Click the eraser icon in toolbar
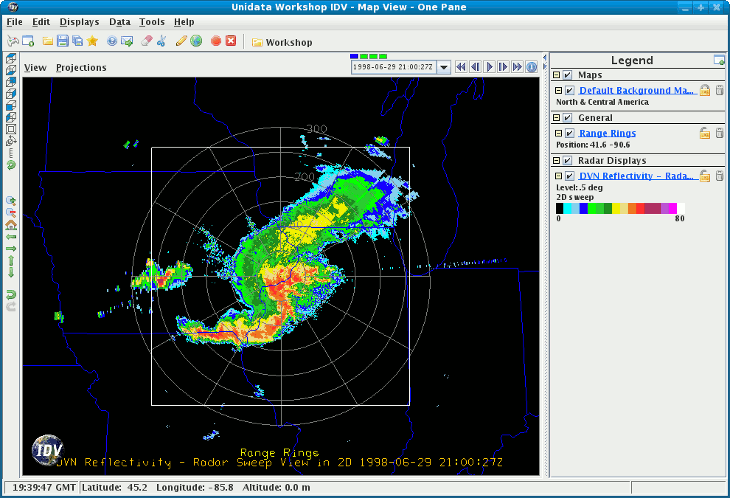This screenshot has height=498, width=730. (x=146, y=42)
